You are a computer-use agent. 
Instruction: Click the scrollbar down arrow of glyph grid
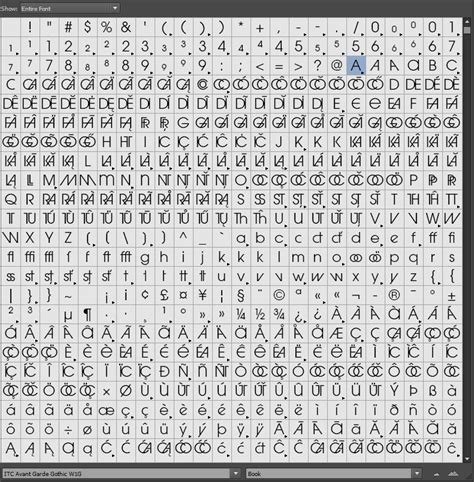point(467,459)
